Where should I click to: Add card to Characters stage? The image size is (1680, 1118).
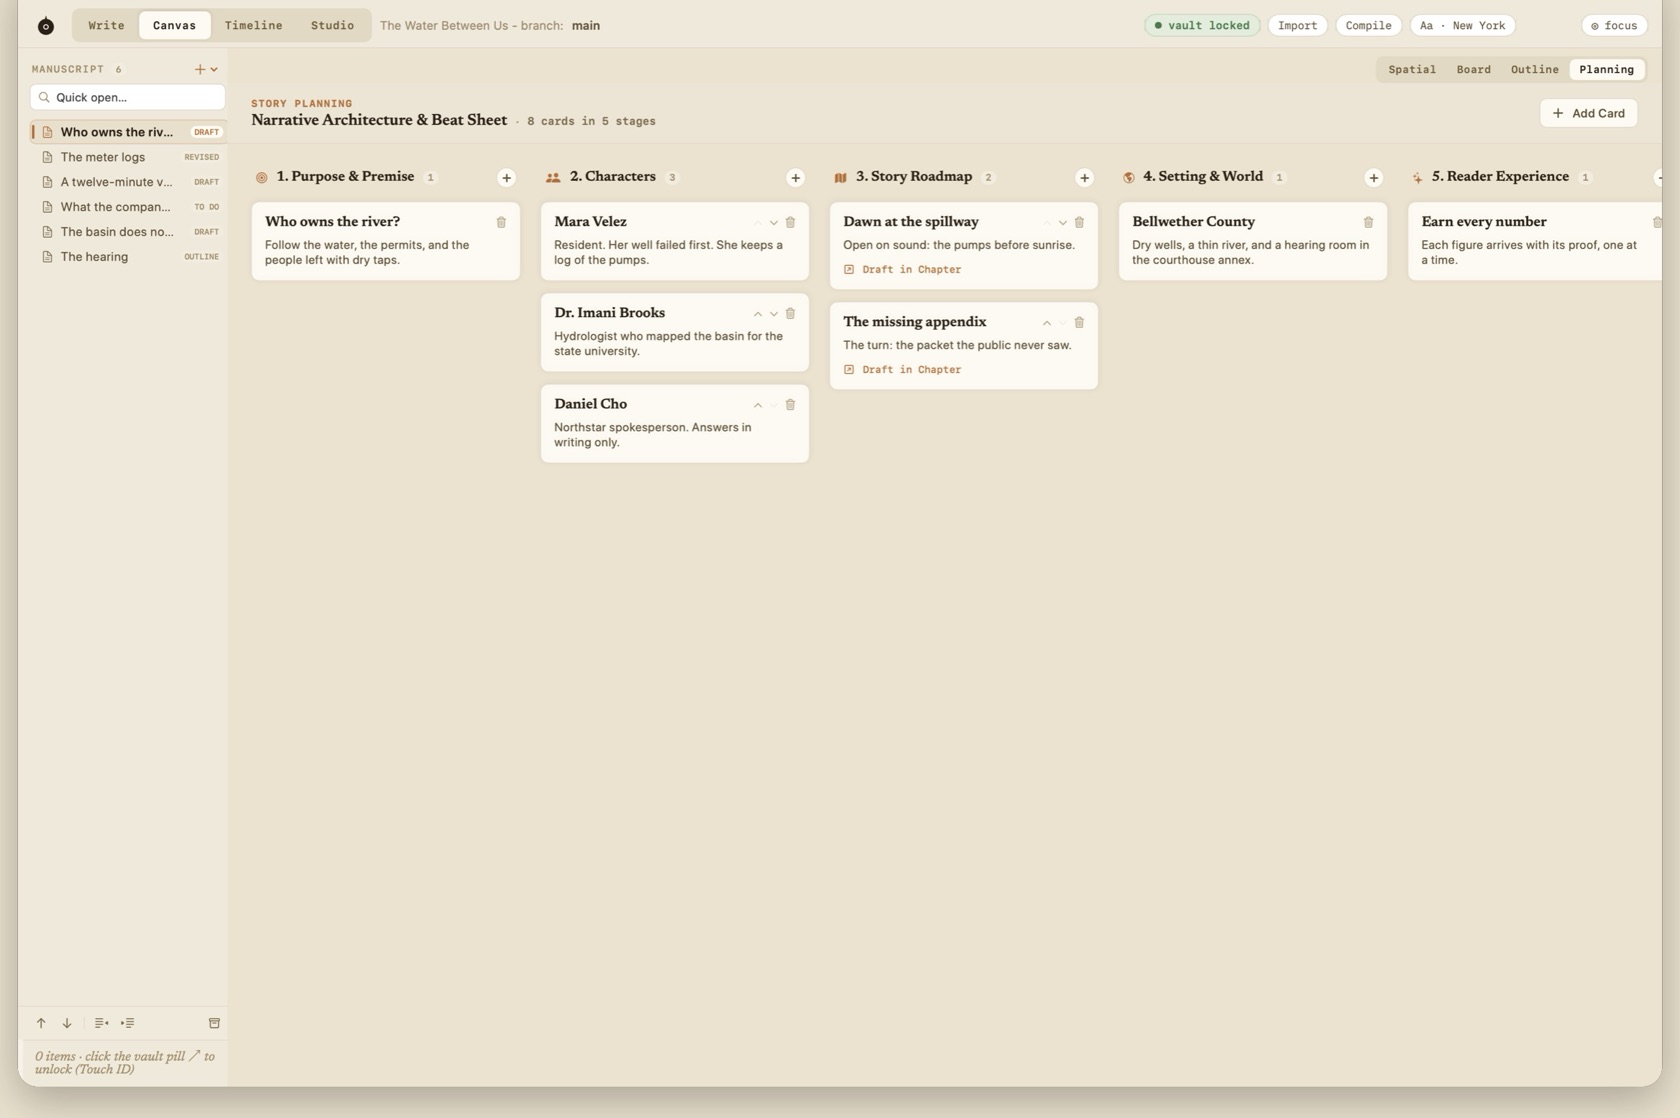click(795, 178)
